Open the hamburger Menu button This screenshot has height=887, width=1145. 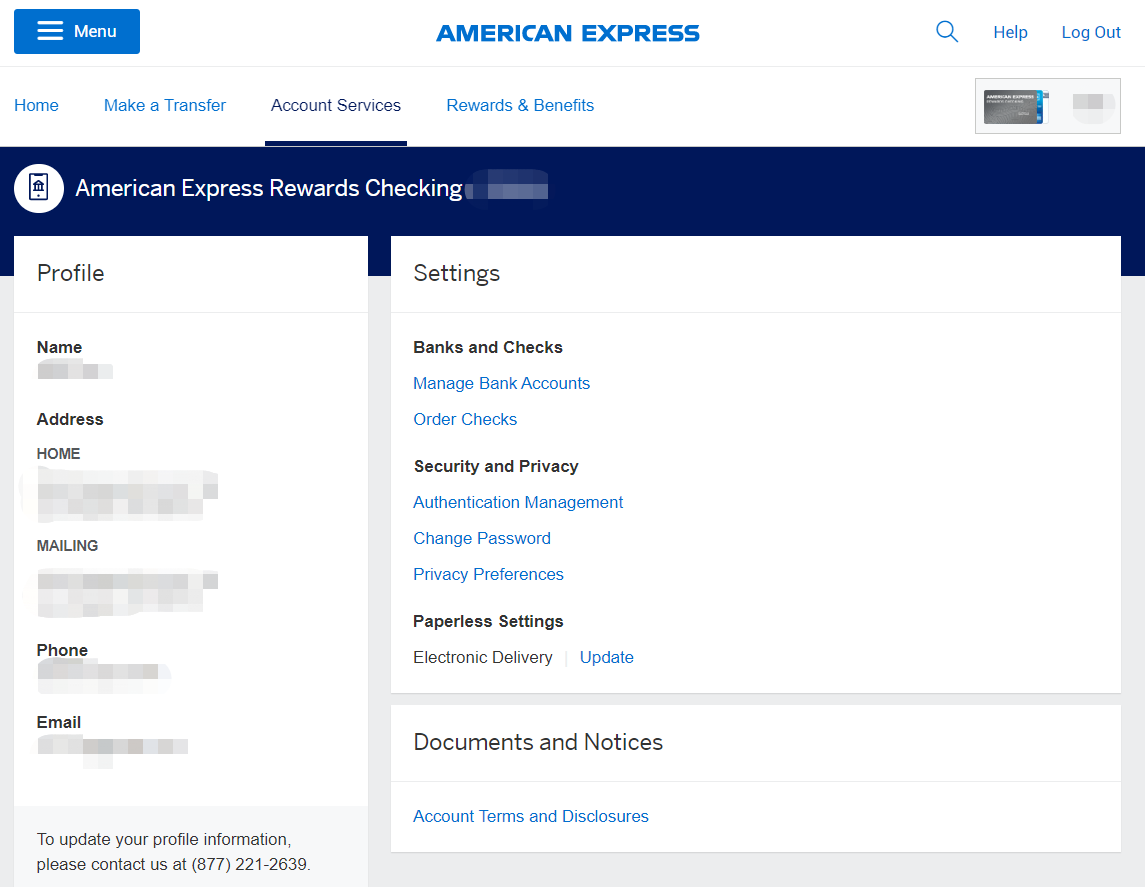[77, 31]
